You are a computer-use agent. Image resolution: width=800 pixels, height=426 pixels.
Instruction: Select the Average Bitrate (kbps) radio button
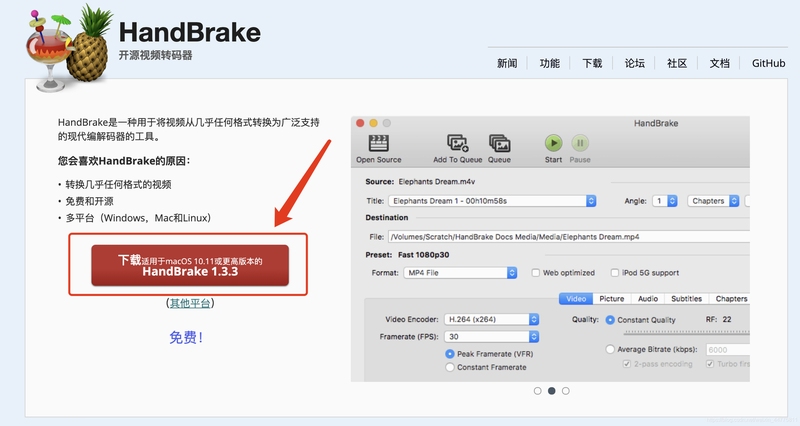pos(610,349)
